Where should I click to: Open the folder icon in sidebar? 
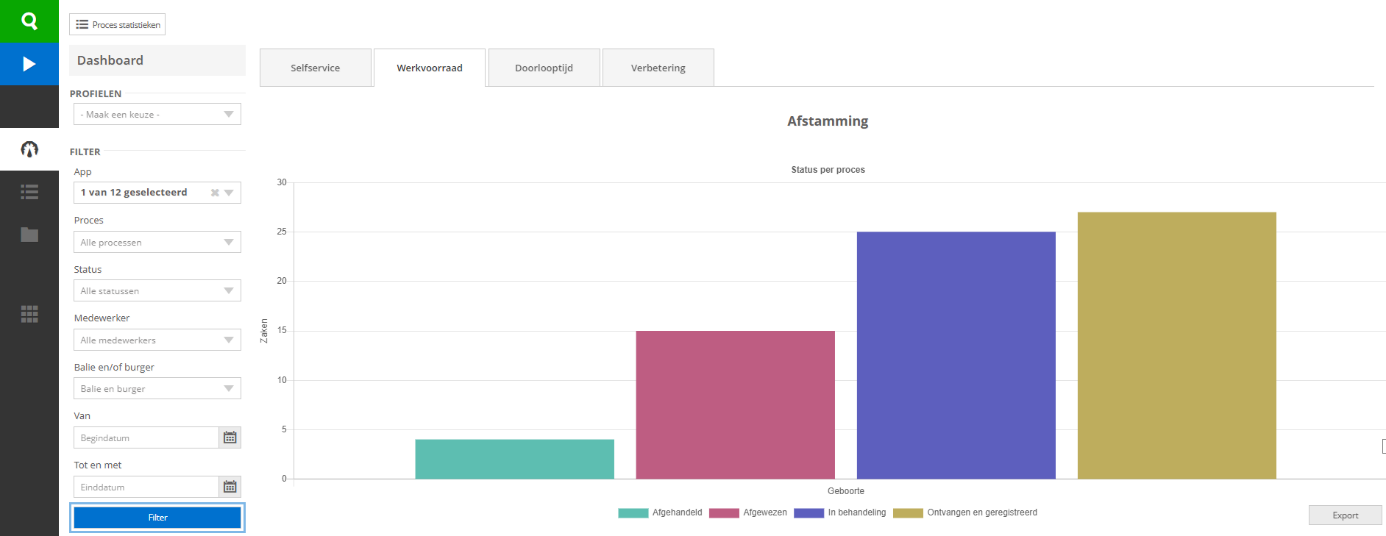[29, 234]
